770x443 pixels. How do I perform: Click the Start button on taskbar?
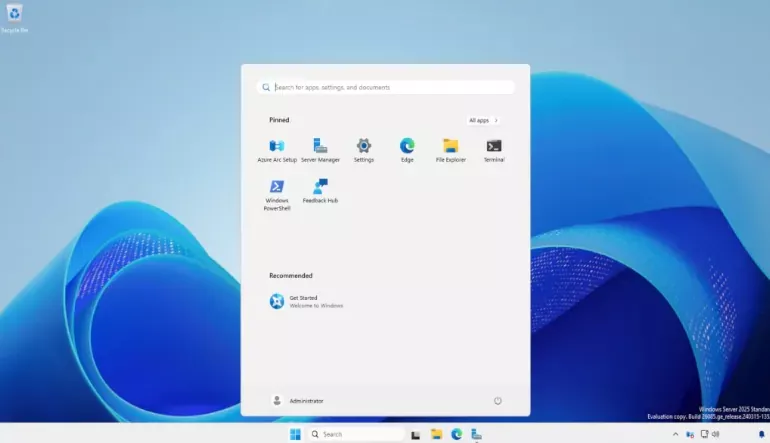click(295, 434)
